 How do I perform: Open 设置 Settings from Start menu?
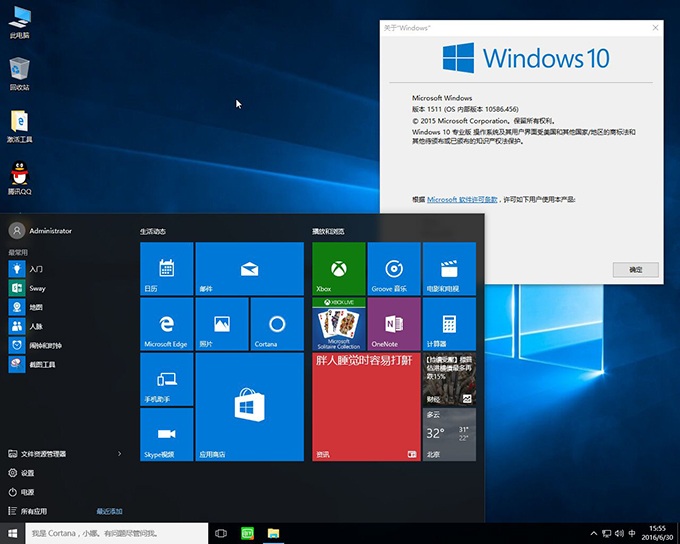28,473
